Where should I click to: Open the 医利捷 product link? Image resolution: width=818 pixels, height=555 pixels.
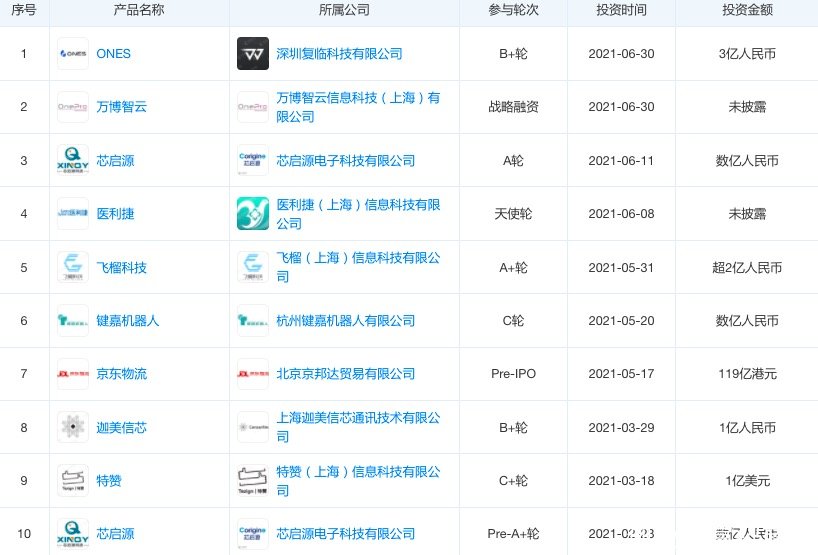coord(115,213)
